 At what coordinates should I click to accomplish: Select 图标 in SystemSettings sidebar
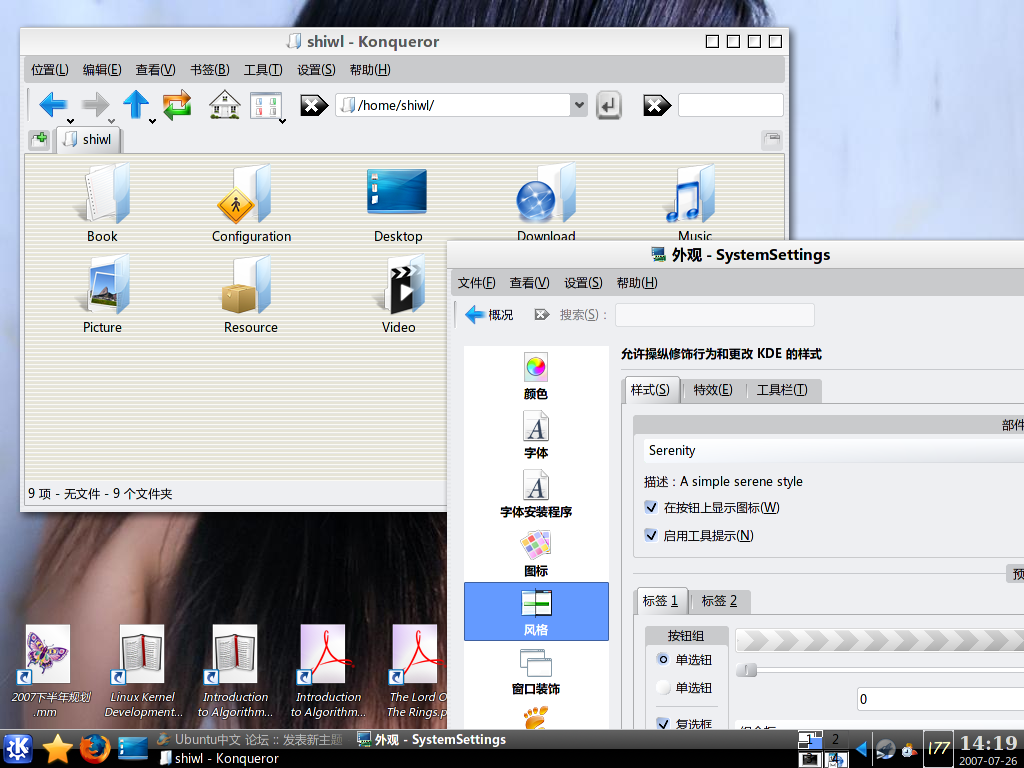click(536, 553)
